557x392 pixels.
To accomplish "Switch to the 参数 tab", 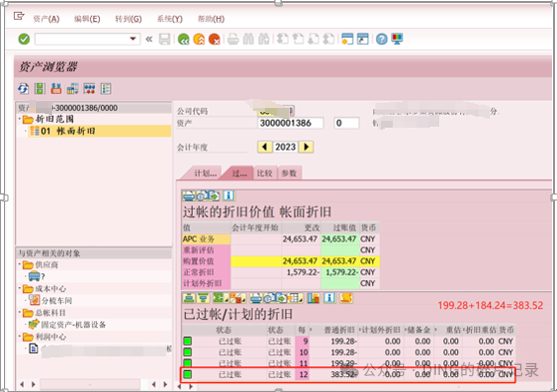I will pyautogui.click(x=289, y=173).
